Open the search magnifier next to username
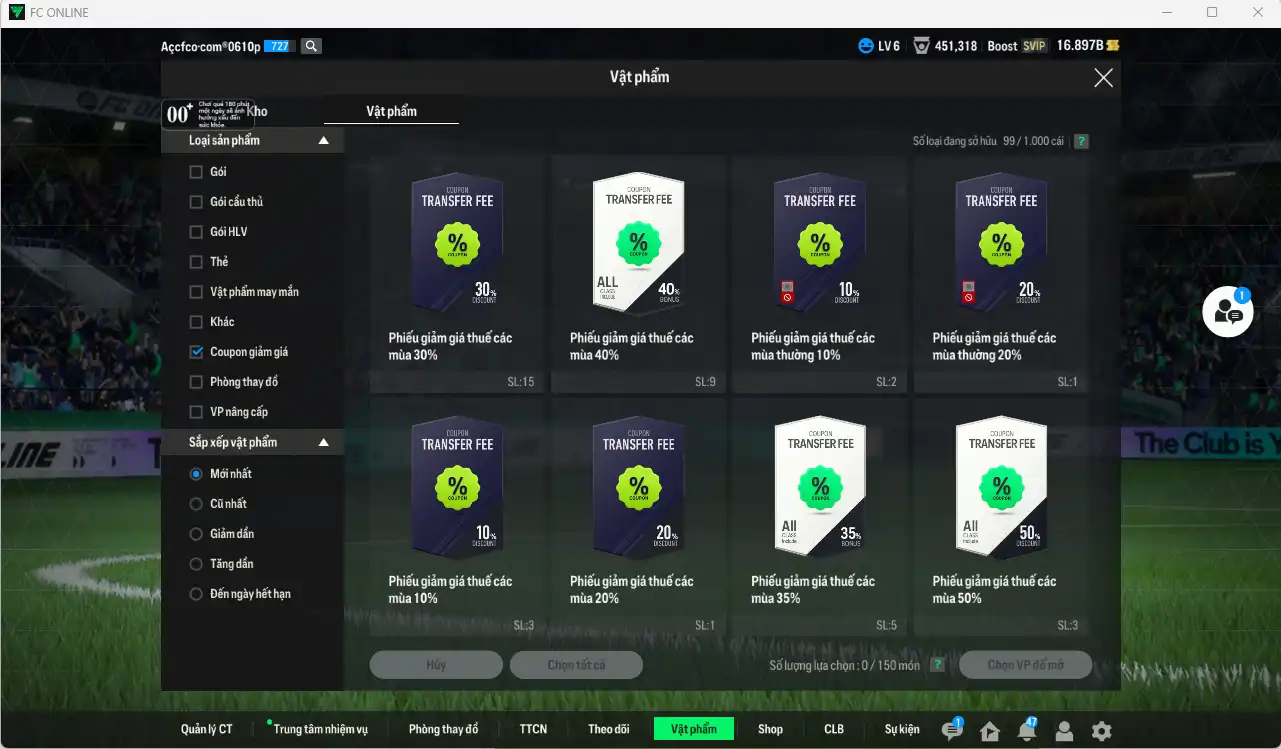The width and height of the screenshot is (1281, 749). pyautogui.click(x=311, y=46)
